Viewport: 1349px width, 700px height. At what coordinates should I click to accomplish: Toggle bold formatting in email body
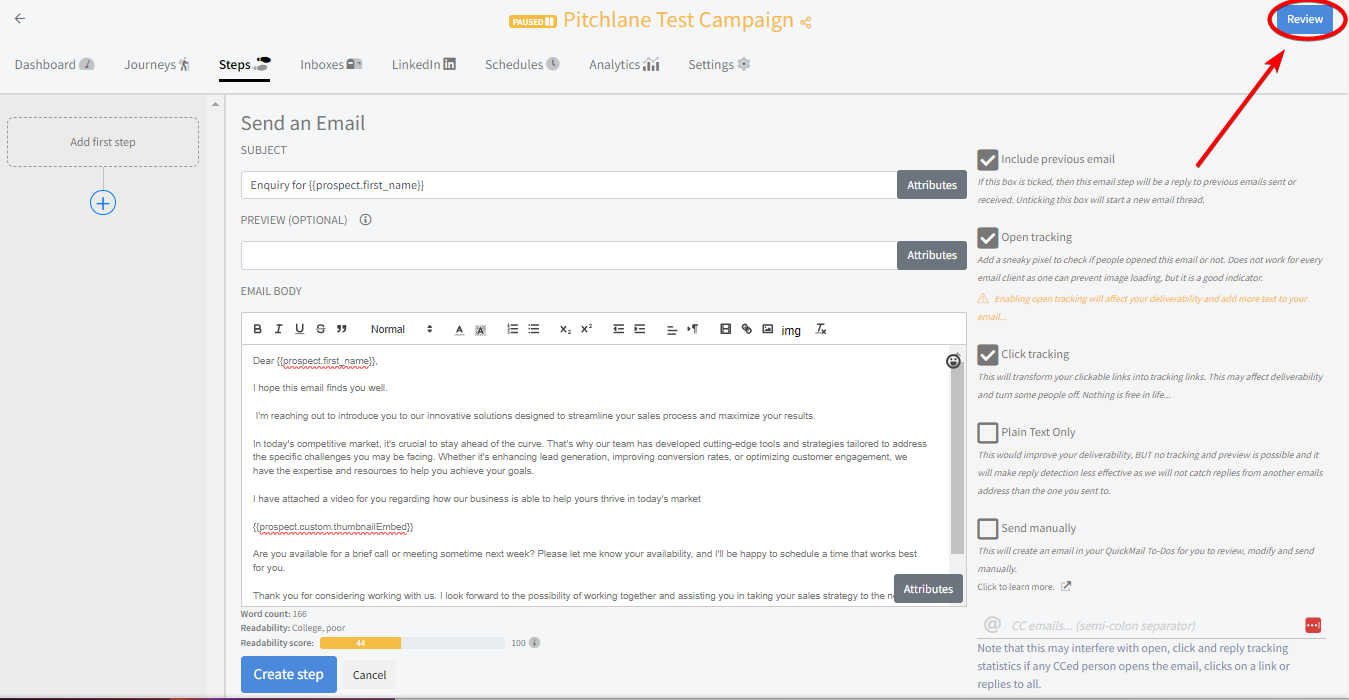coord(257,329)
